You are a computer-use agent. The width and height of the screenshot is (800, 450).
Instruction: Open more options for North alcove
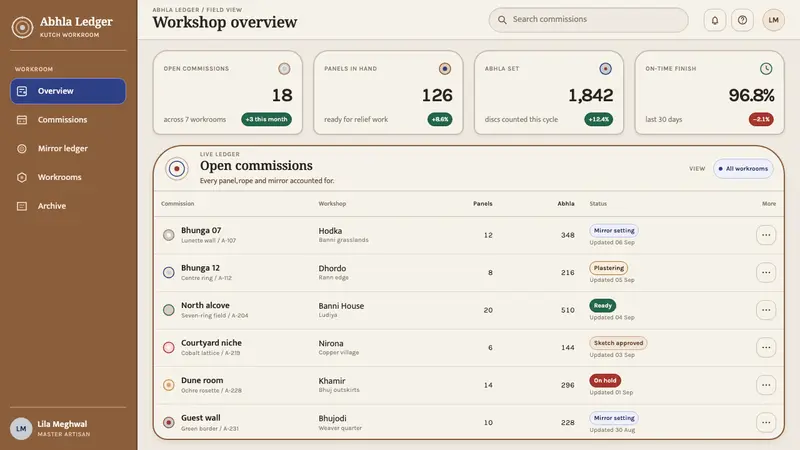(x=766, y=310)
